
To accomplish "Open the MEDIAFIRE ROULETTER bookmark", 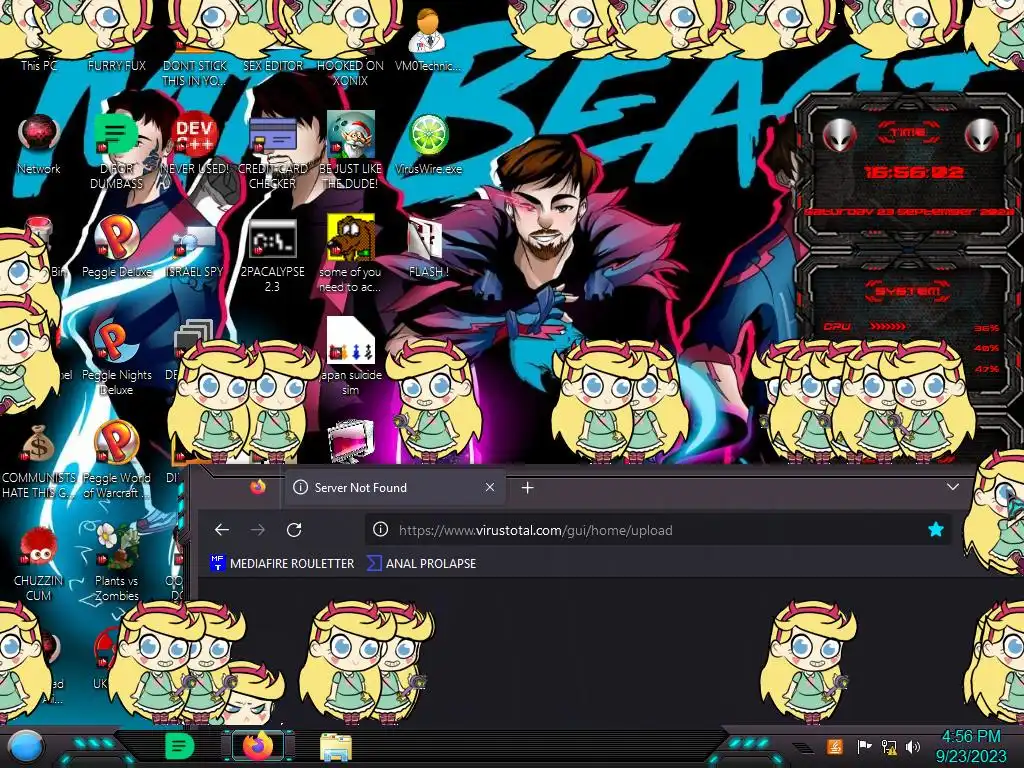I will click(282, 564).
